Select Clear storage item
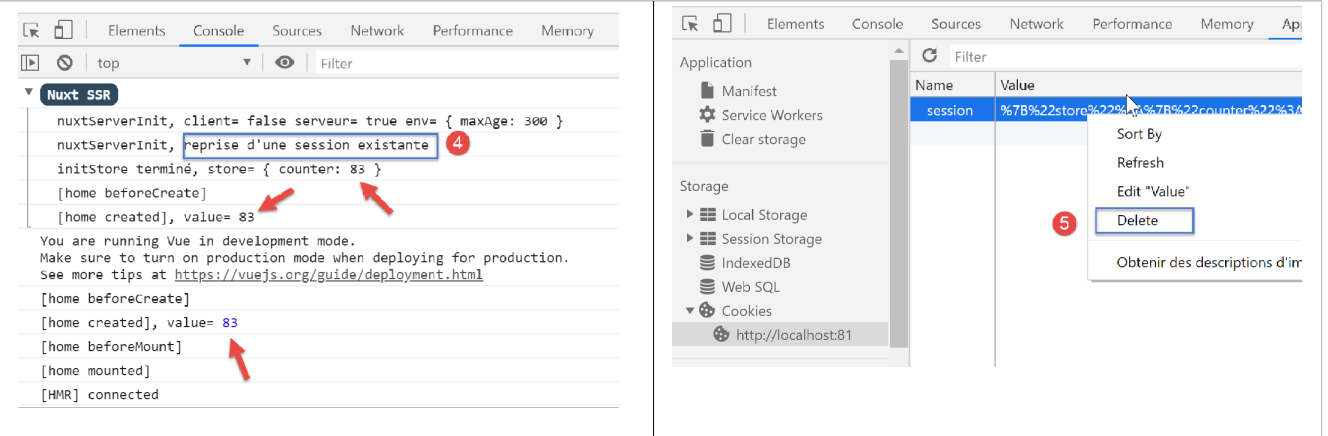The height and width of the screenshot is (436, 1328). click(762, 139)
